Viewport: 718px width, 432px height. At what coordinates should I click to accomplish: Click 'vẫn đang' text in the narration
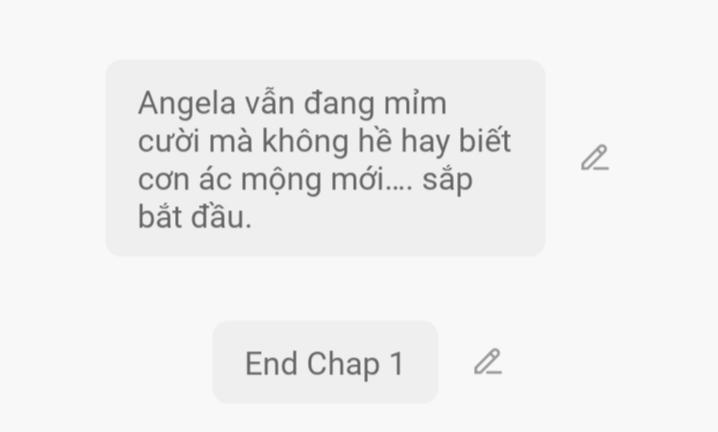(x=309, y=104)
